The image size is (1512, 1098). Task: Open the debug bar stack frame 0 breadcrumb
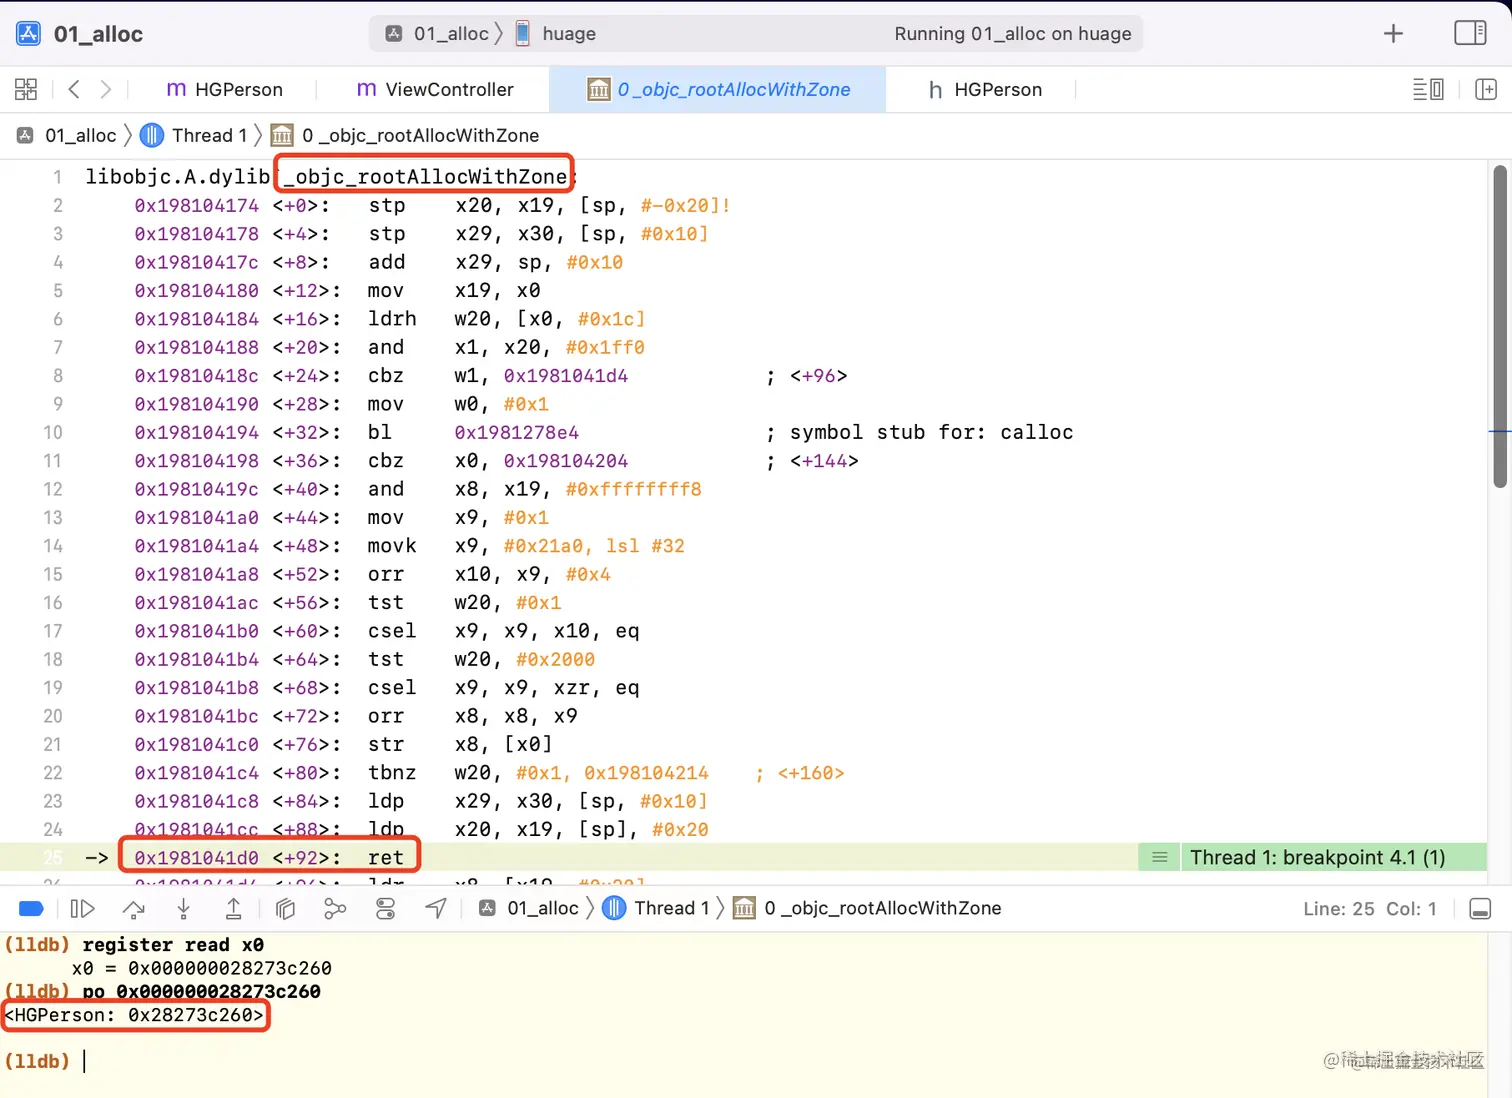(867, 908)
